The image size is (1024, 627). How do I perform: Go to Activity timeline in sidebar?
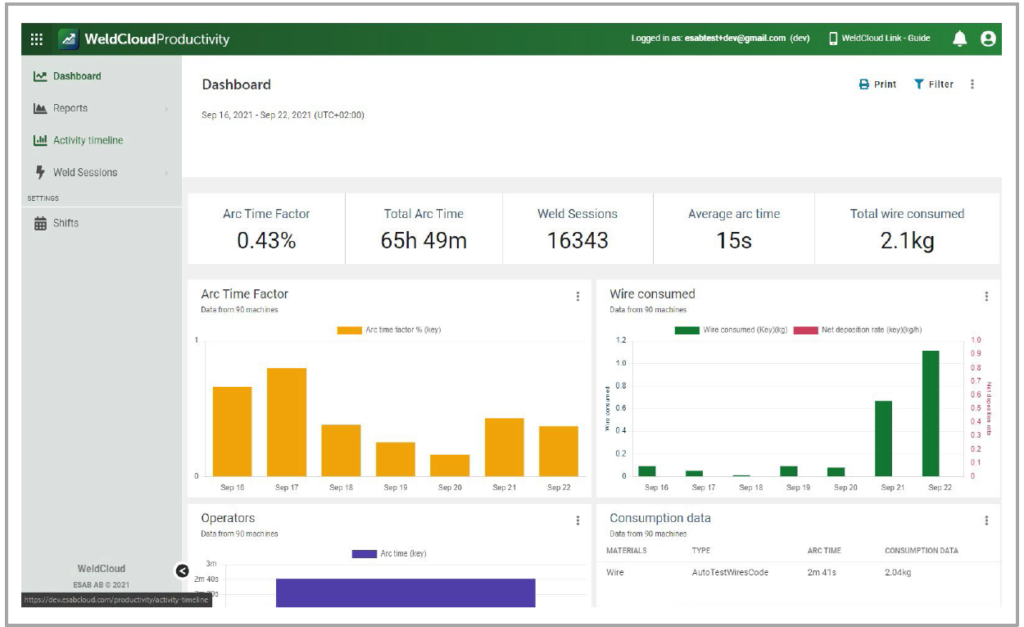(x=88, y=141)
